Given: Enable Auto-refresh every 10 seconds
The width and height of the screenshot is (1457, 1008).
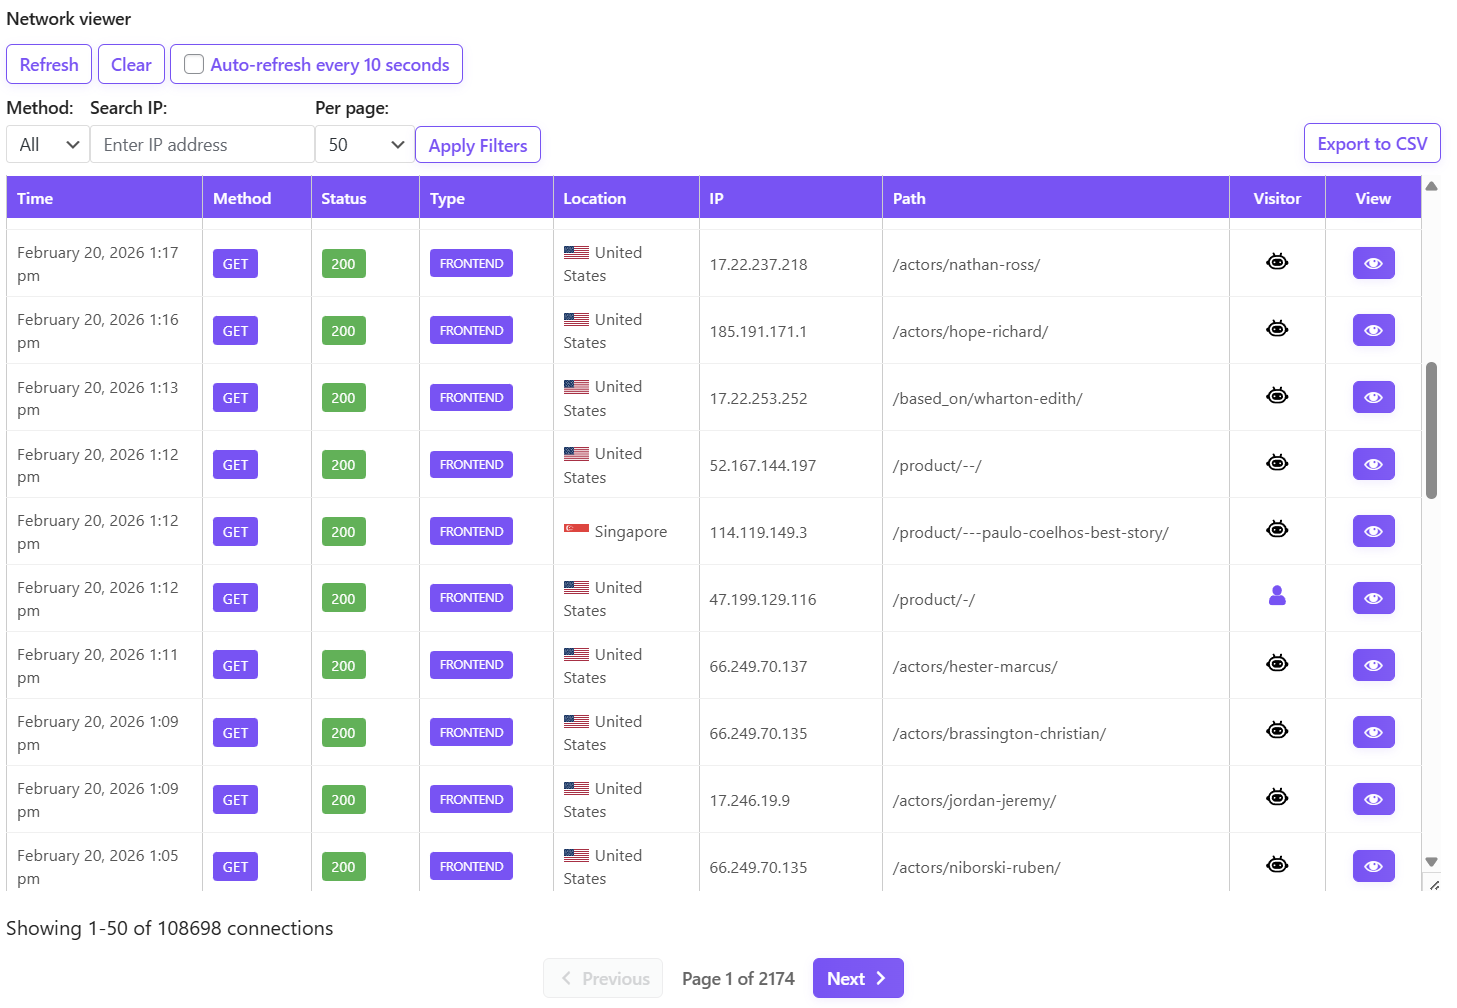Looking at the screenshot, I should click(x=193, y=63).
